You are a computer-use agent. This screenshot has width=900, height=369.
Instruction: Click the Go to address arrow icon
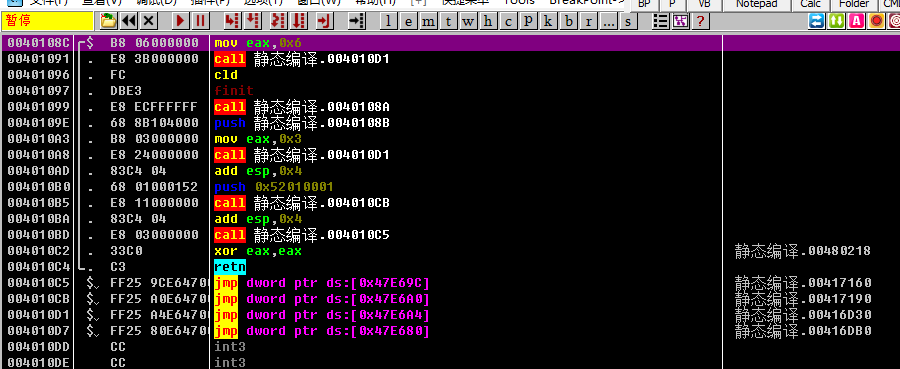click(357, 22)
